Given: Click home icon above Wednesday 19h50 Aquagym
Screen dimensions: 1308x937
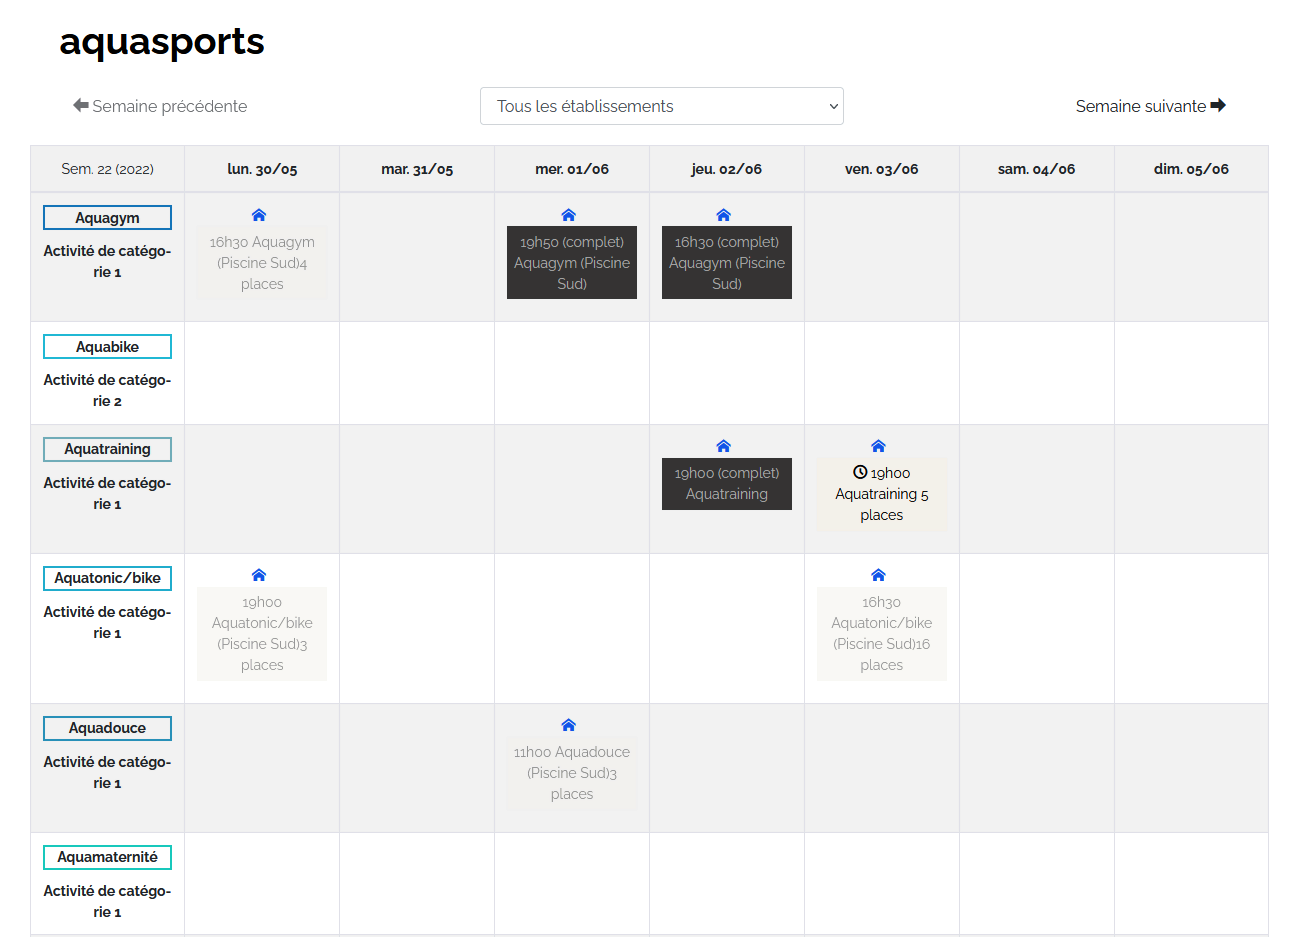Looking at the screenshot, I should coord(569,215).
